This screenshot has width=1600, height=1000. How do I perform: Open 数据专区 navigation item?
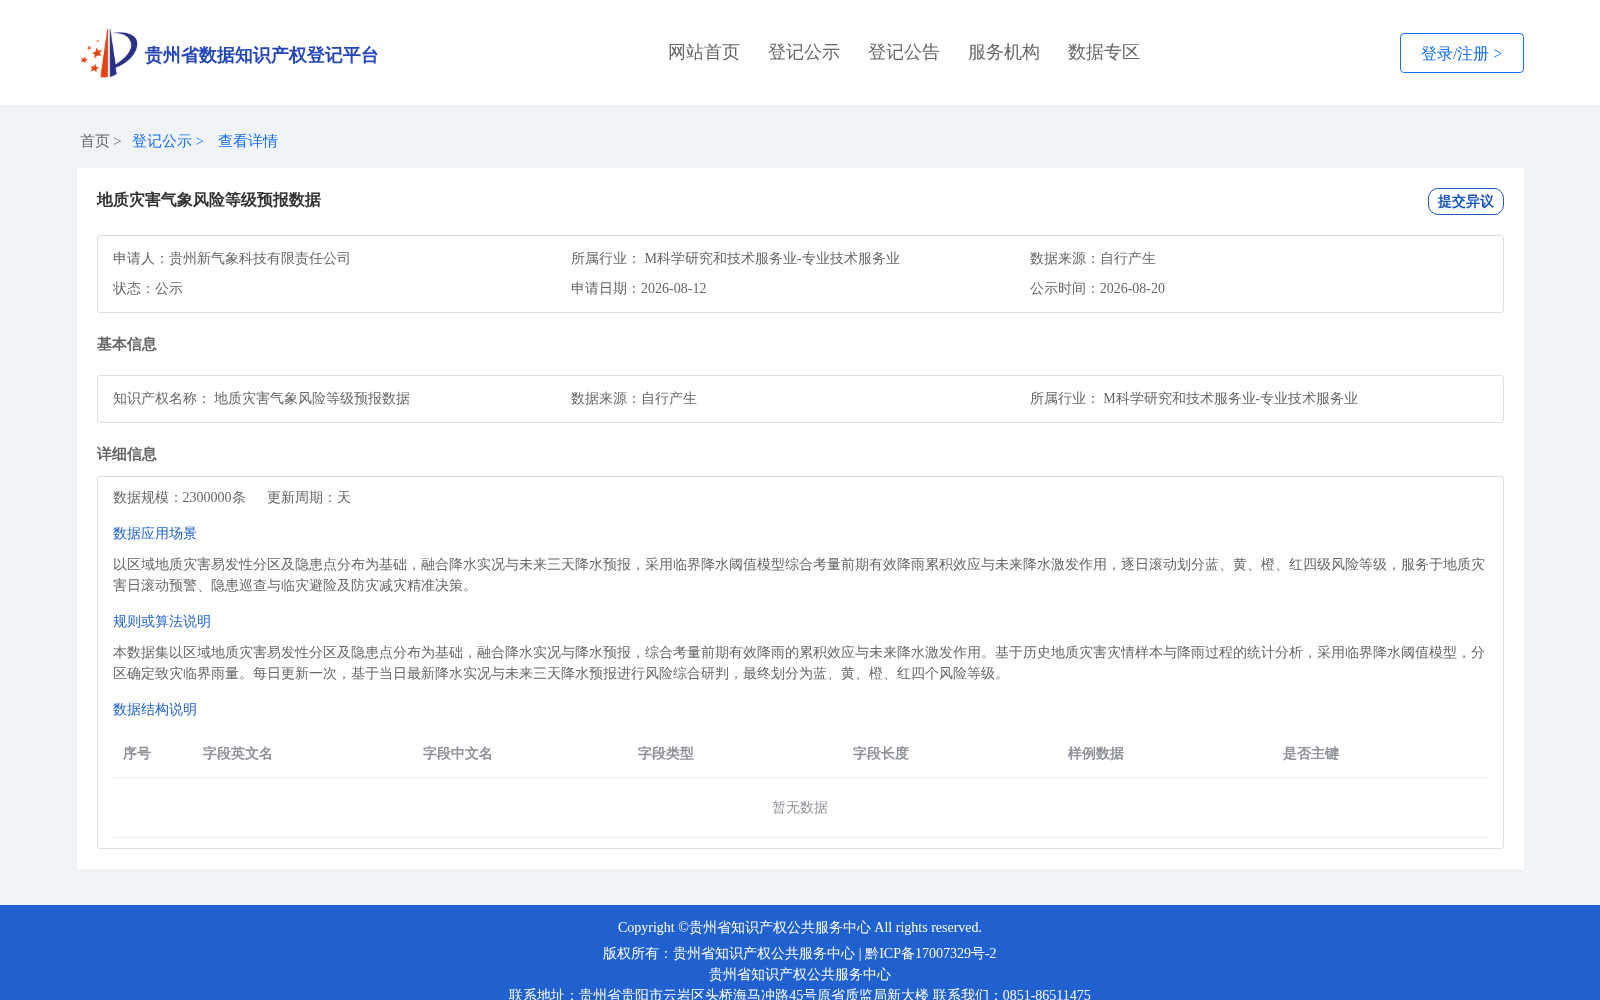(1104, 52)
